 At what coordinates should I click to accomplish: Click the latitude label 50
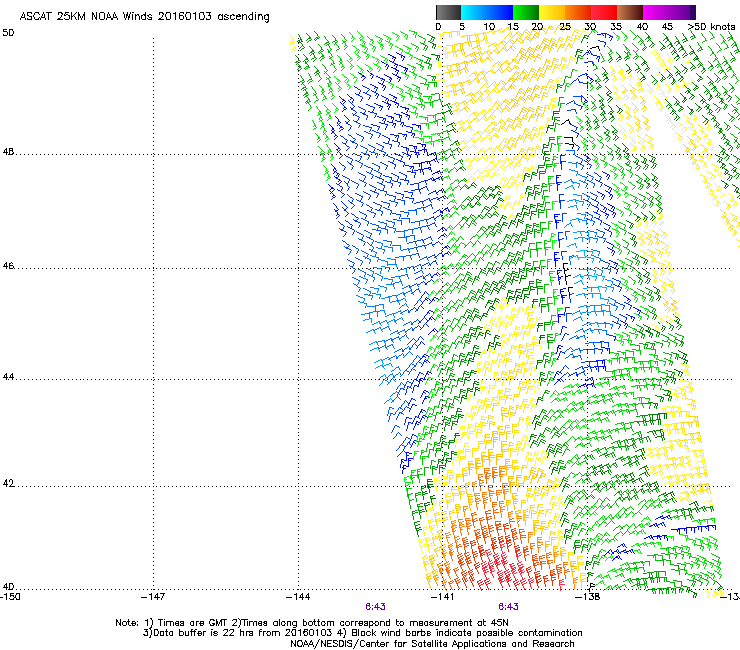click(x=8, y=33)
